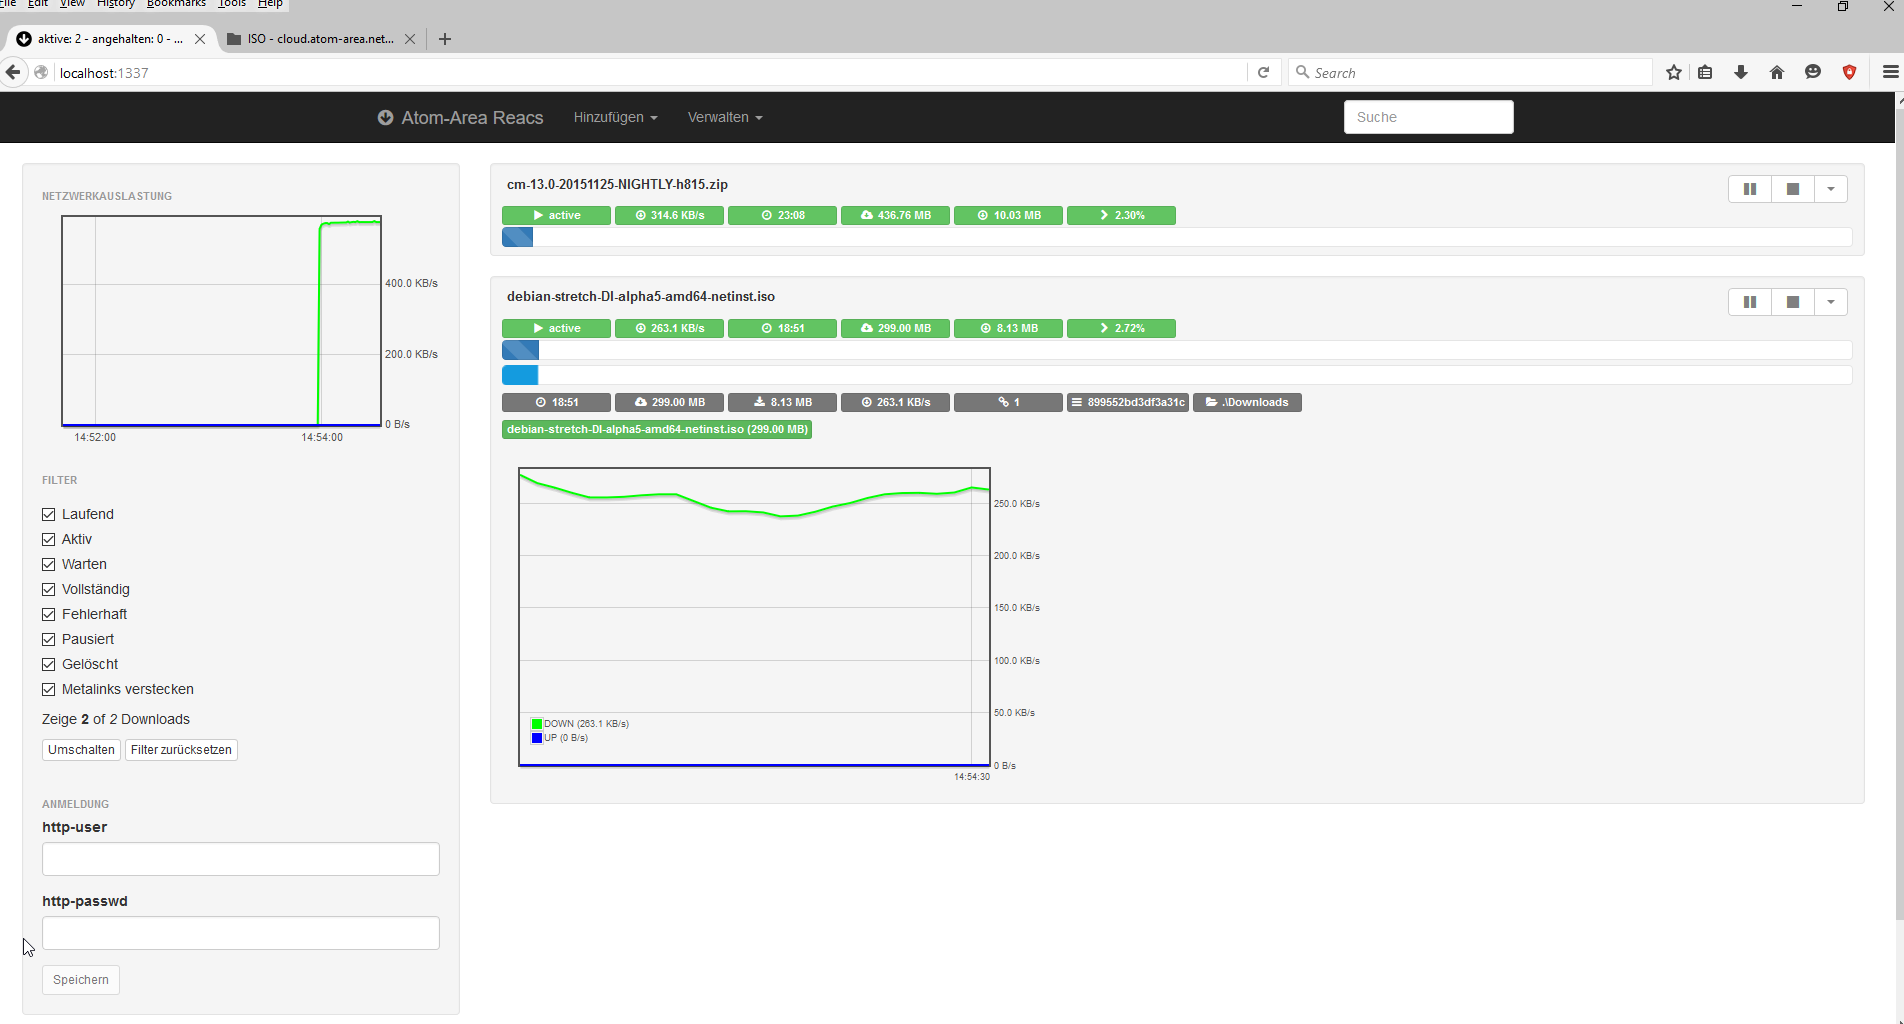This screenshot has height=1024, width=1904.
Task: Pause the cm-13.0 NIGHTLY zip download
Action: tap(1749, 189)
